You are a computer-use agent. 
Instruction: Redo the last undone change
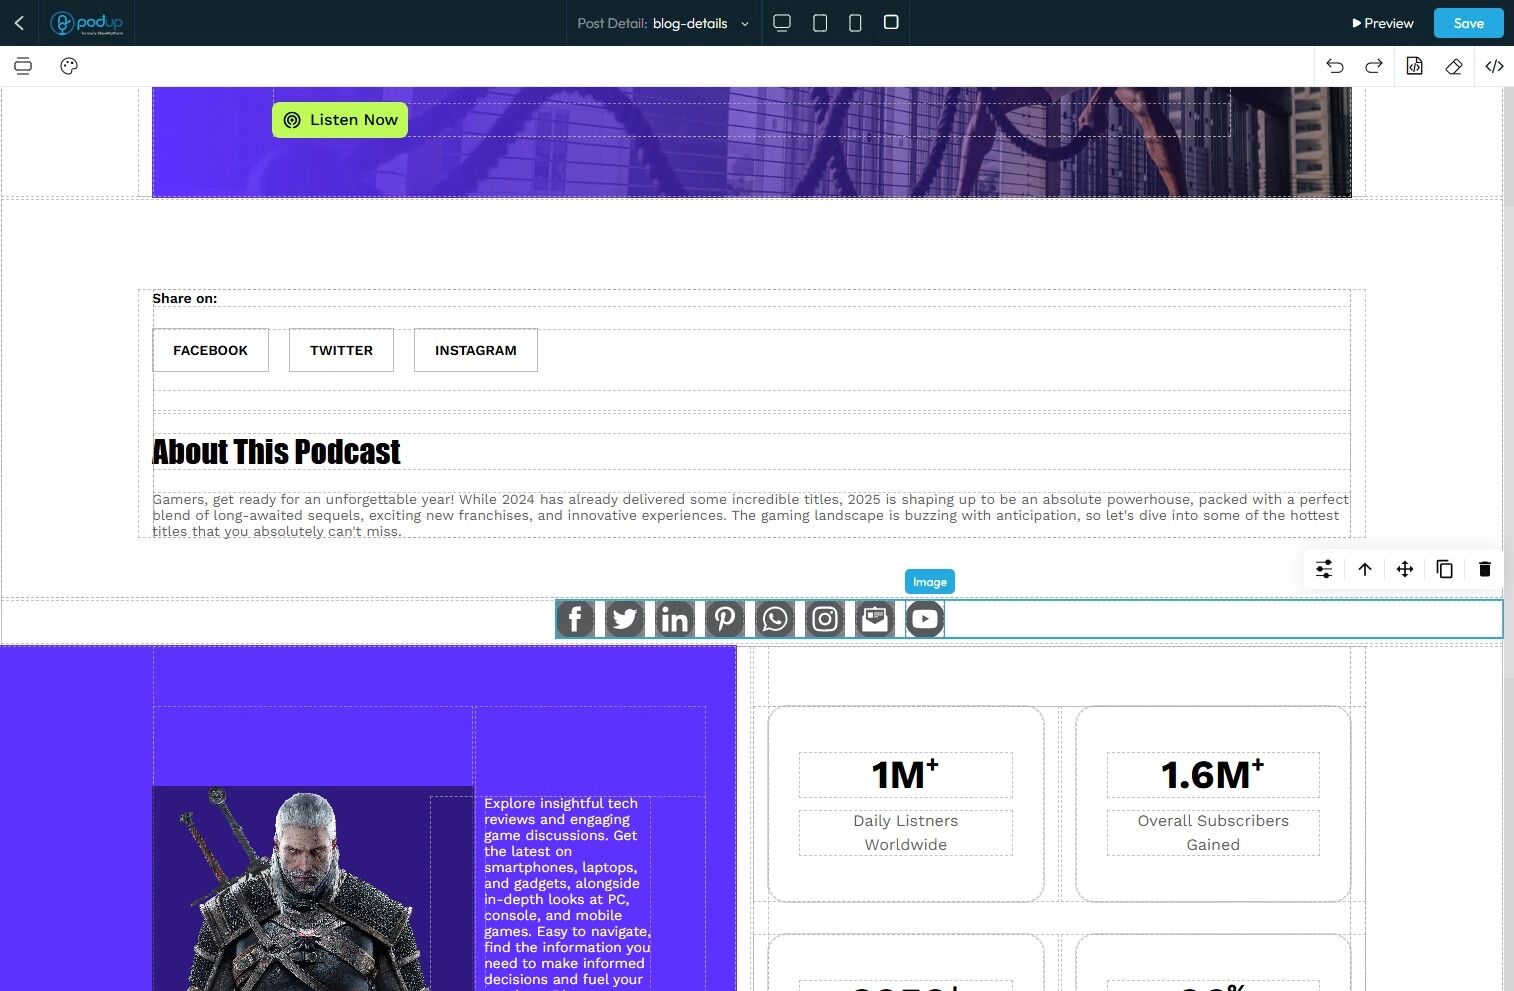pyautogui.click(x=1374, y=66)
